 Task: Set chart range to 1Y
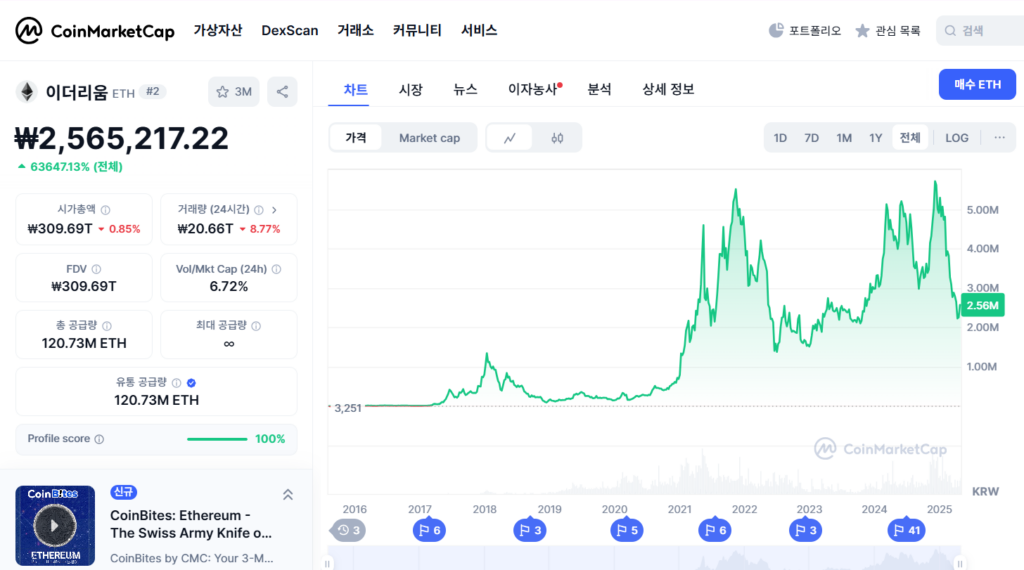pos(876,138)
